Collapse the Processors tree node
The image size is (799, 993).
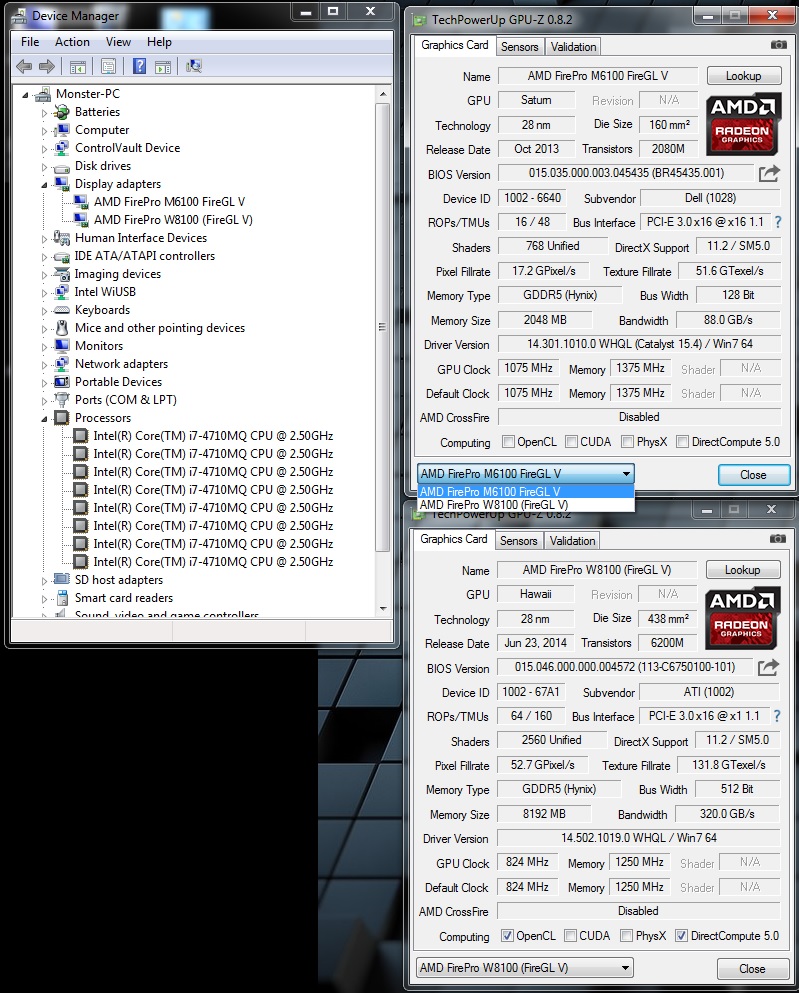point(44,418)
